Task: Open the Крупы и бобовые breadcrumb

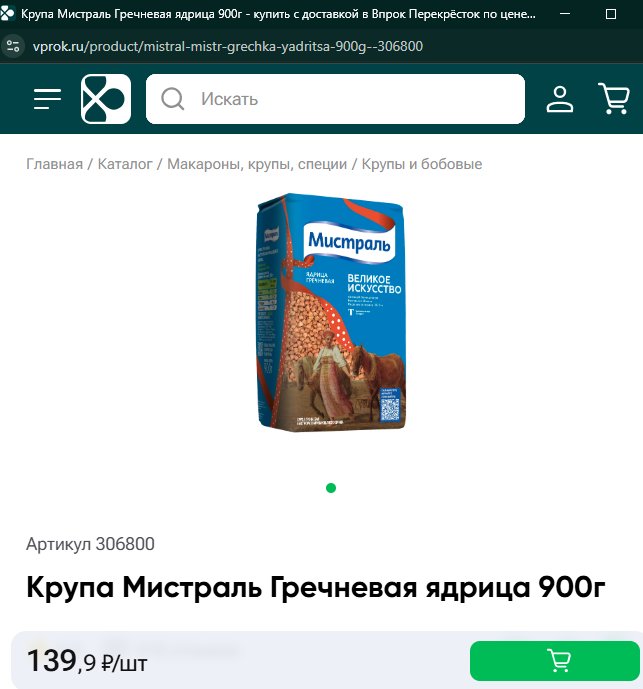Action: pos(422,164)
